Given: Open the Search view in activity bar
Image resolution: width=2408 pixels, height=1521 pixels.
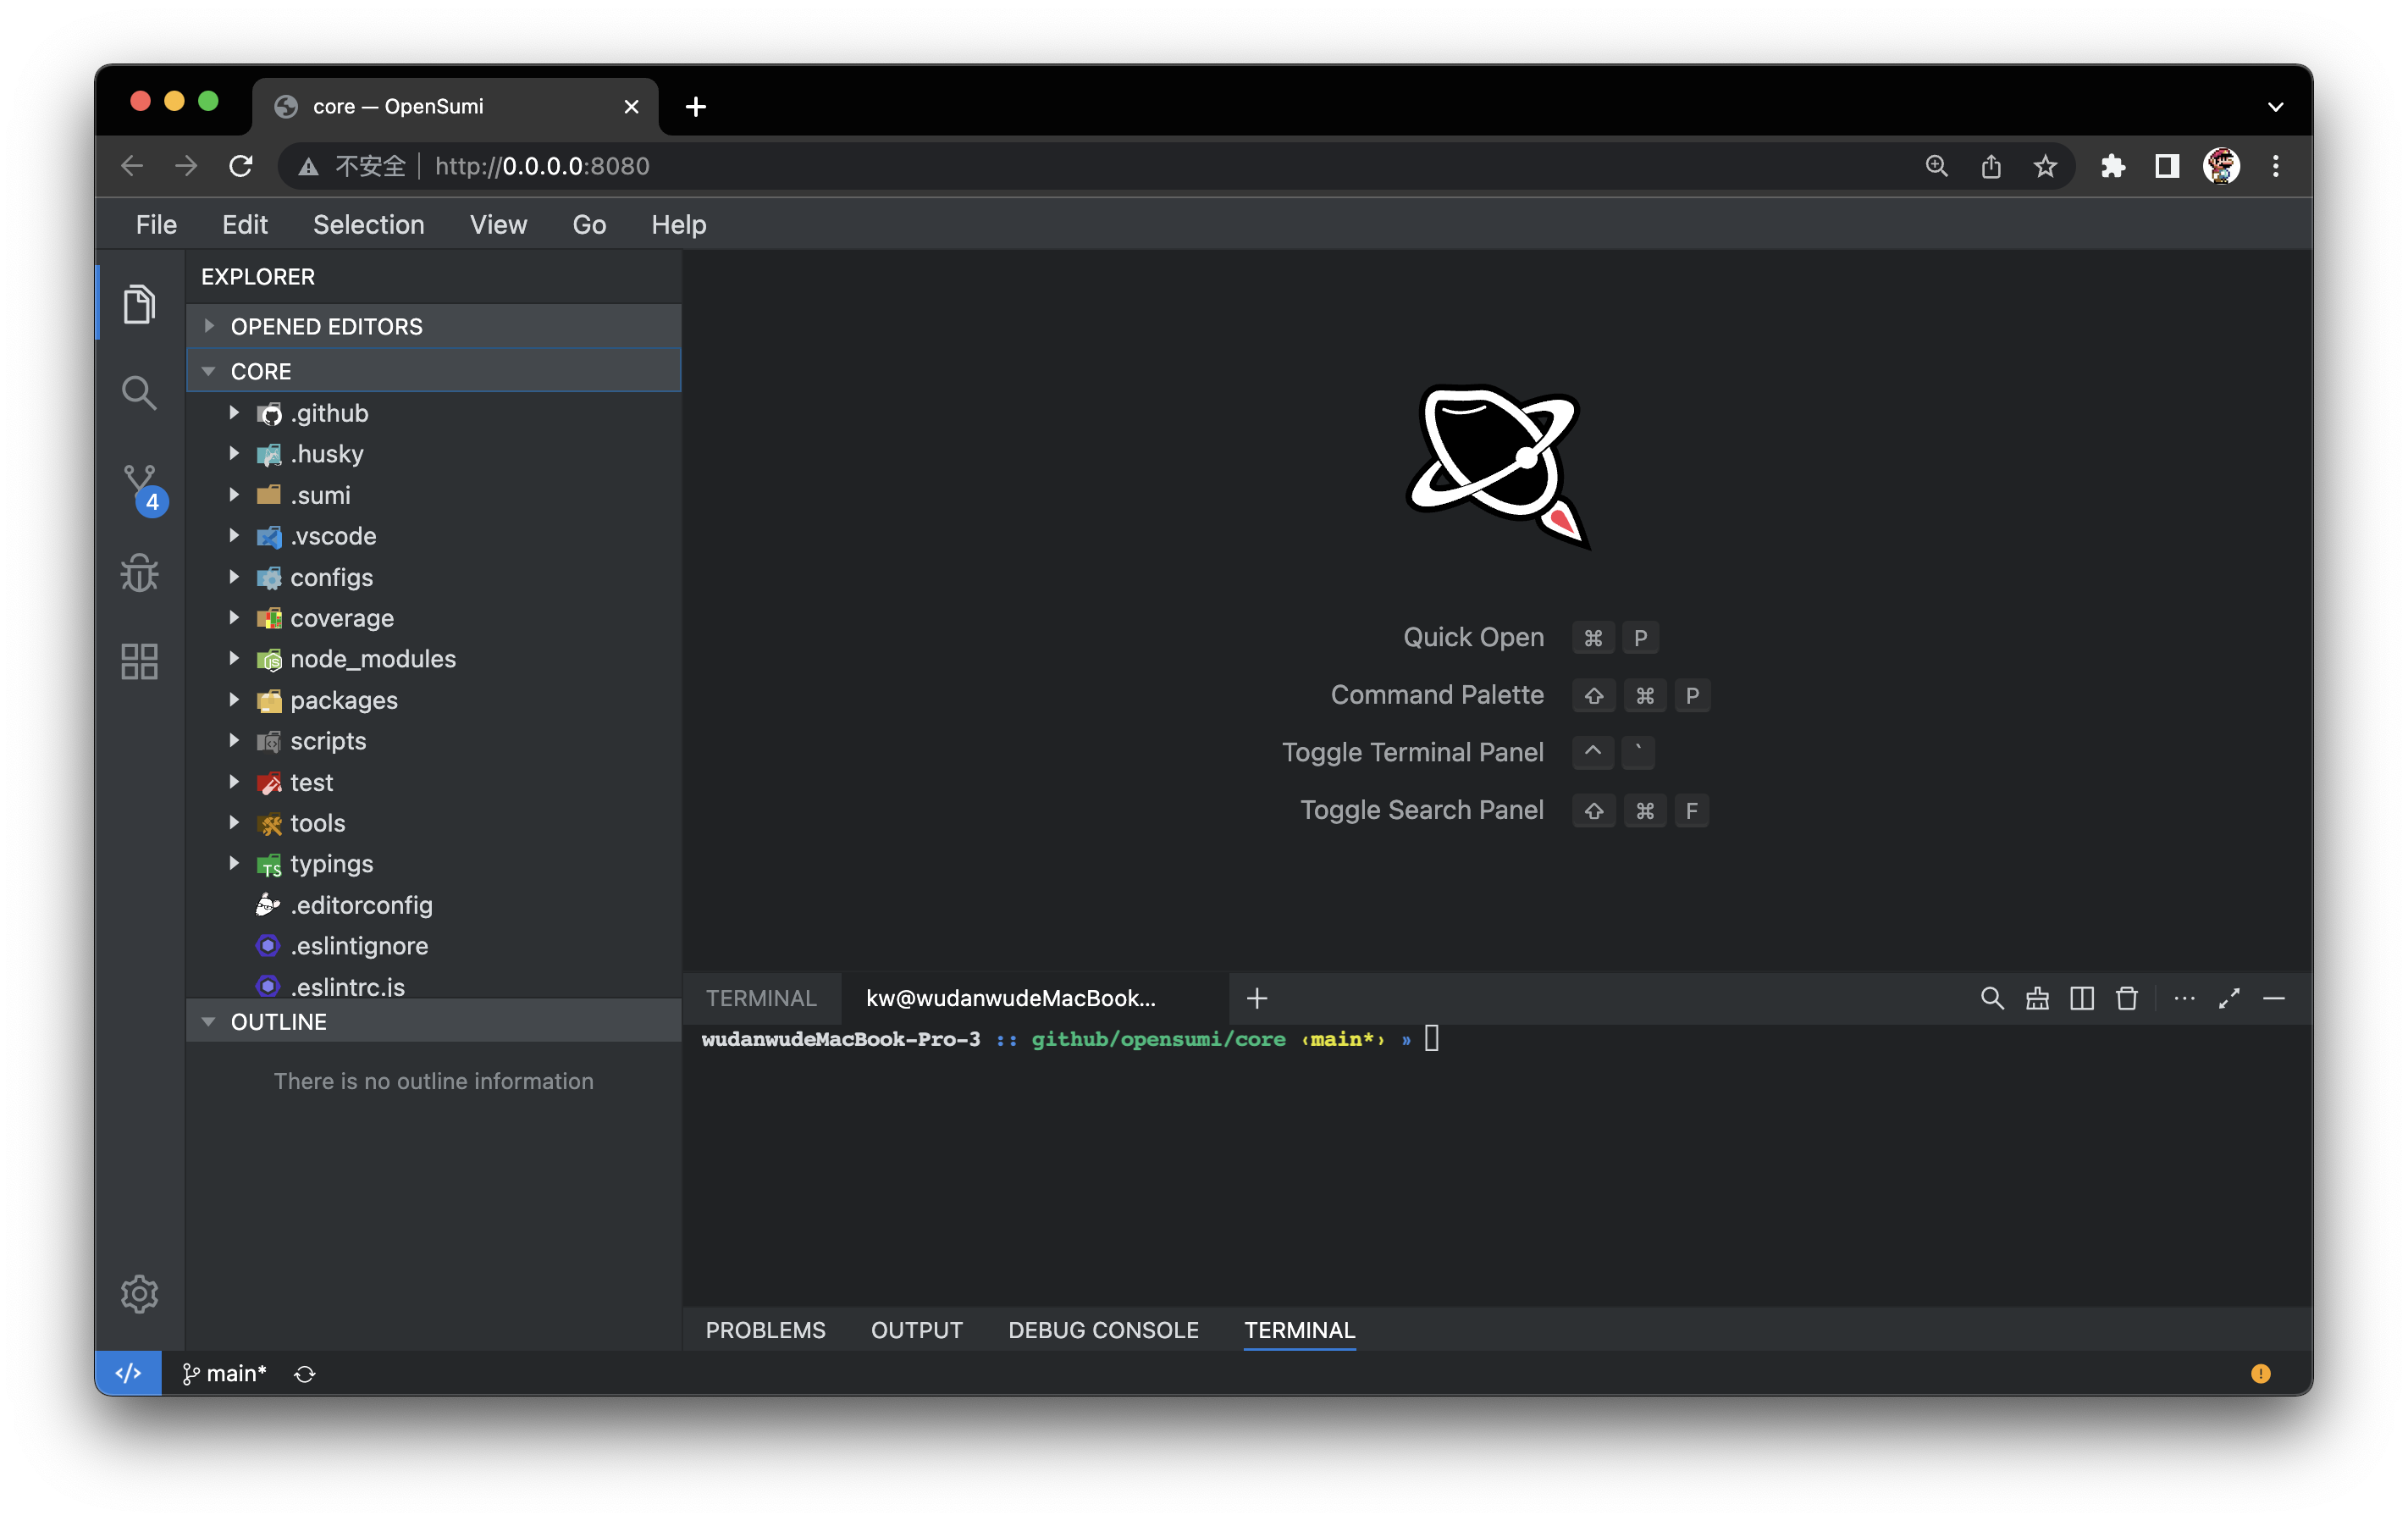Looking at the screenshot, I should [x=139, y=393].
